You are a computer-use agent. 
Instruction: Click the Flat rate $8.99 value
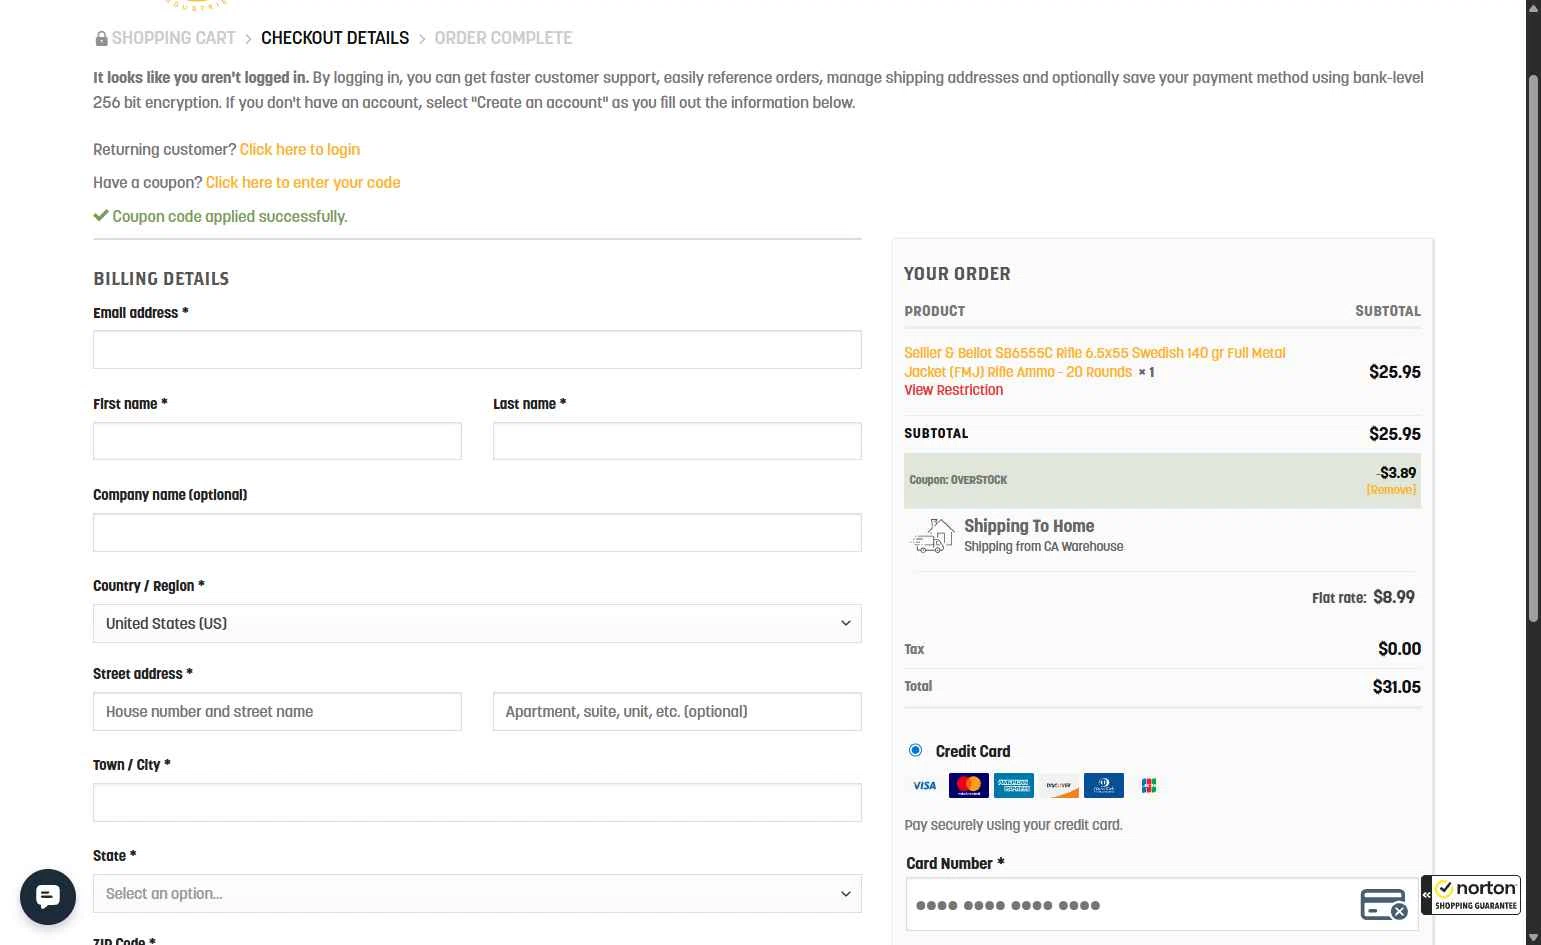(x=1393, y=597)
